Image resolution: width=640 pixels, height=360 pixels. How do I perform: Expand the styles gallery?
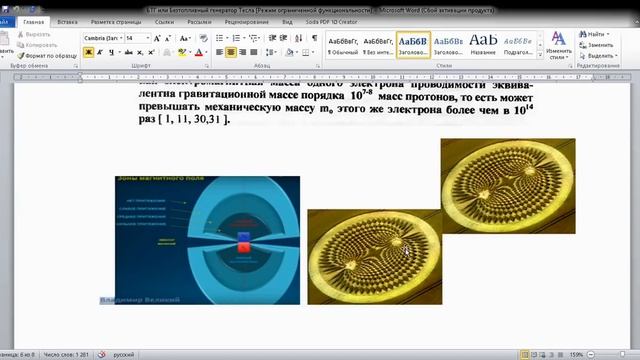(540, 55)
